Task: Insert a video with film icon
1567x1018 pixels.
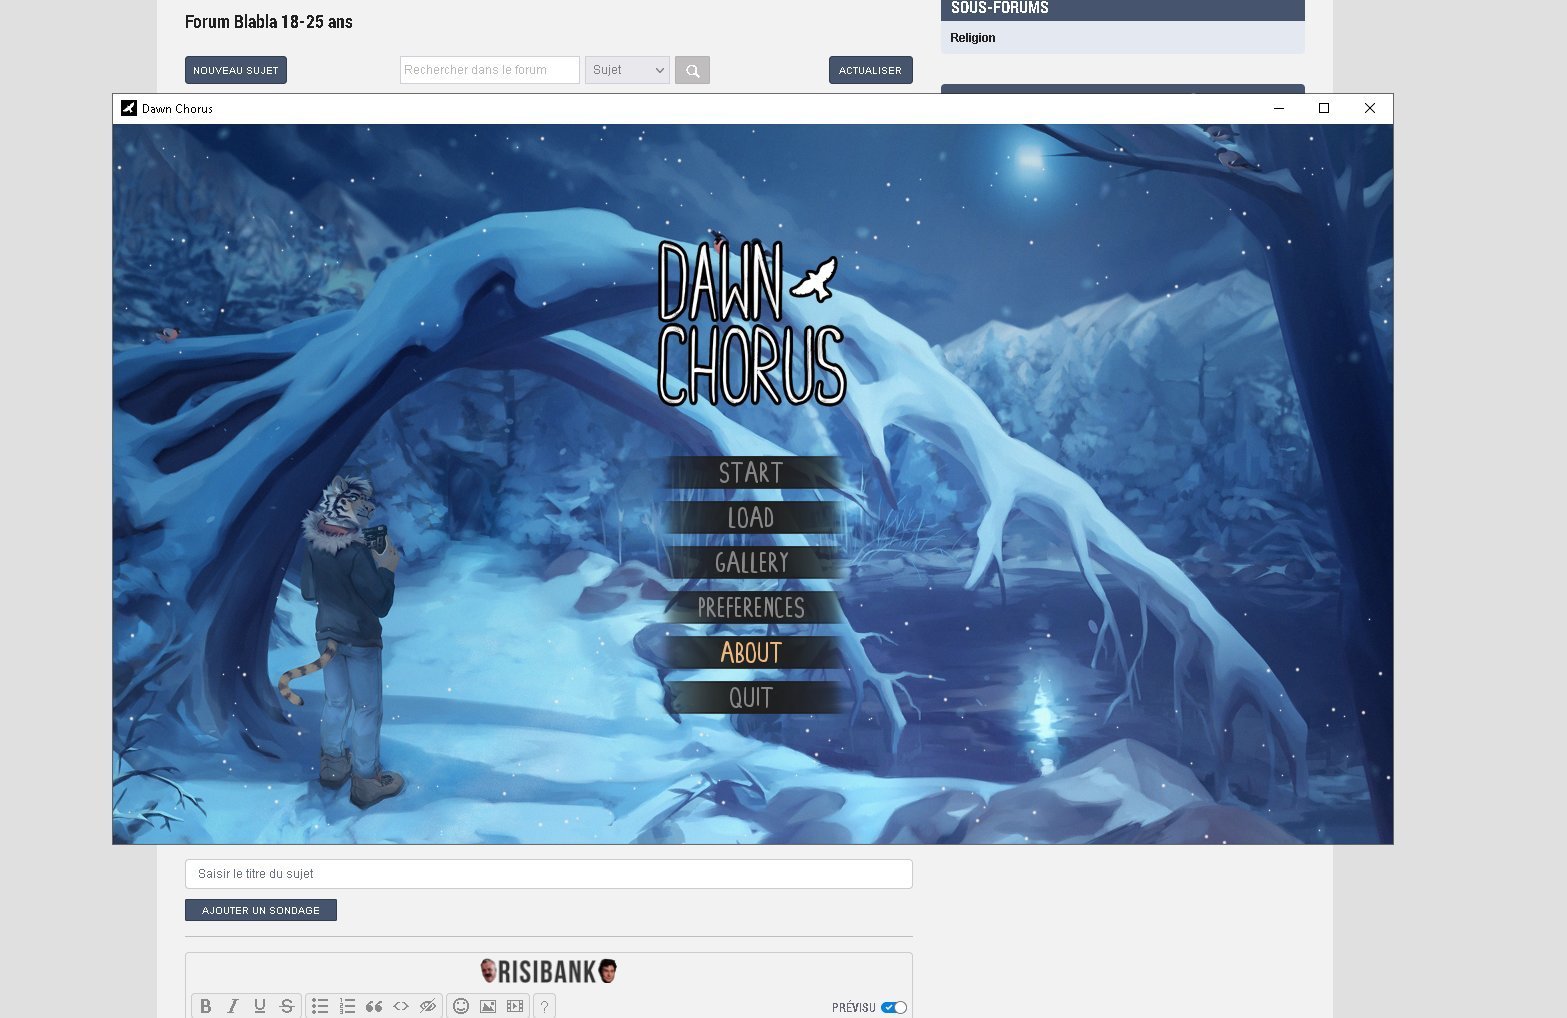Action: [x=515, y=1006]
